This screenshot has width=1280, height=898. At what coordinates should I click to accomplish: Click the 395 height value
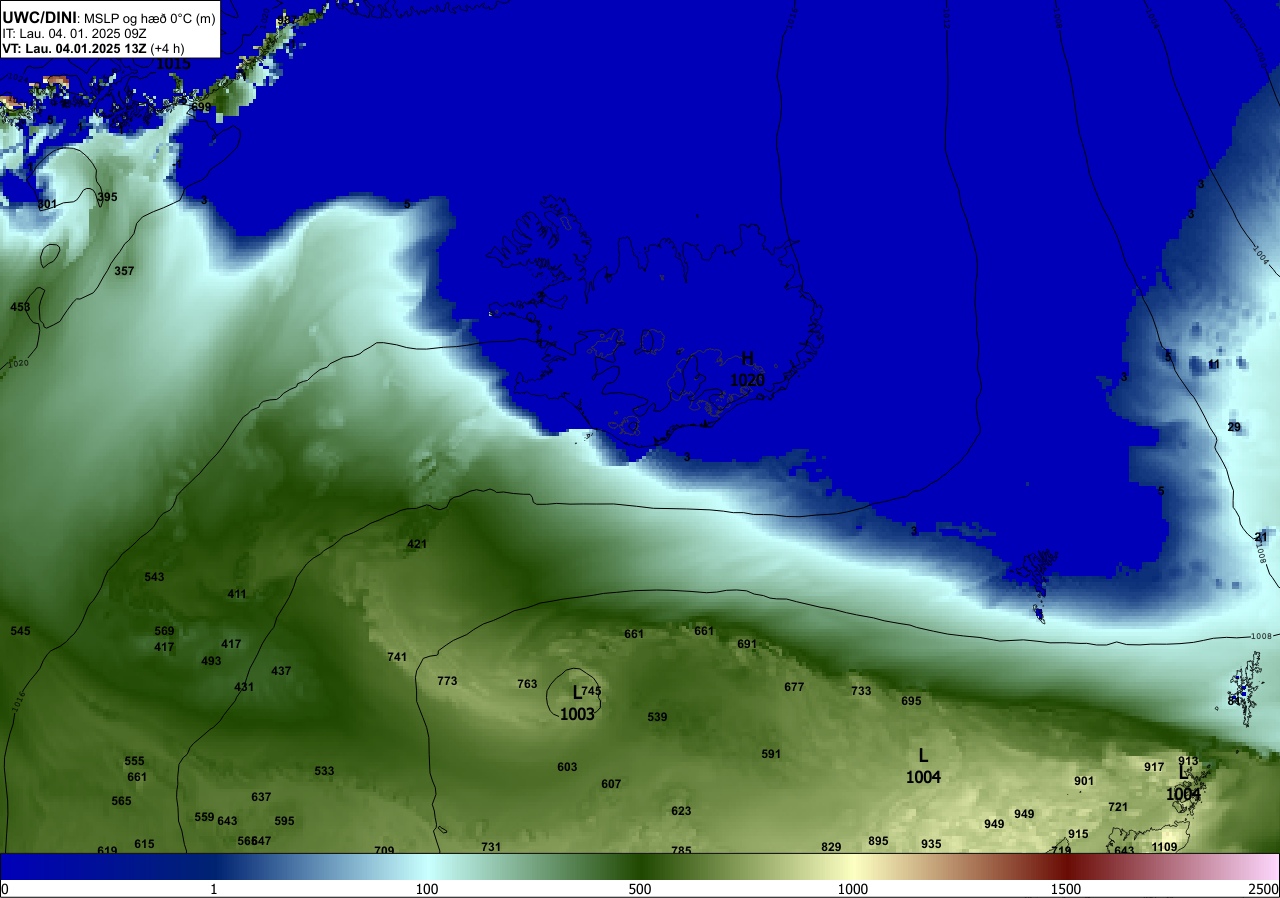pyautogui.click(x=107, y=197)
